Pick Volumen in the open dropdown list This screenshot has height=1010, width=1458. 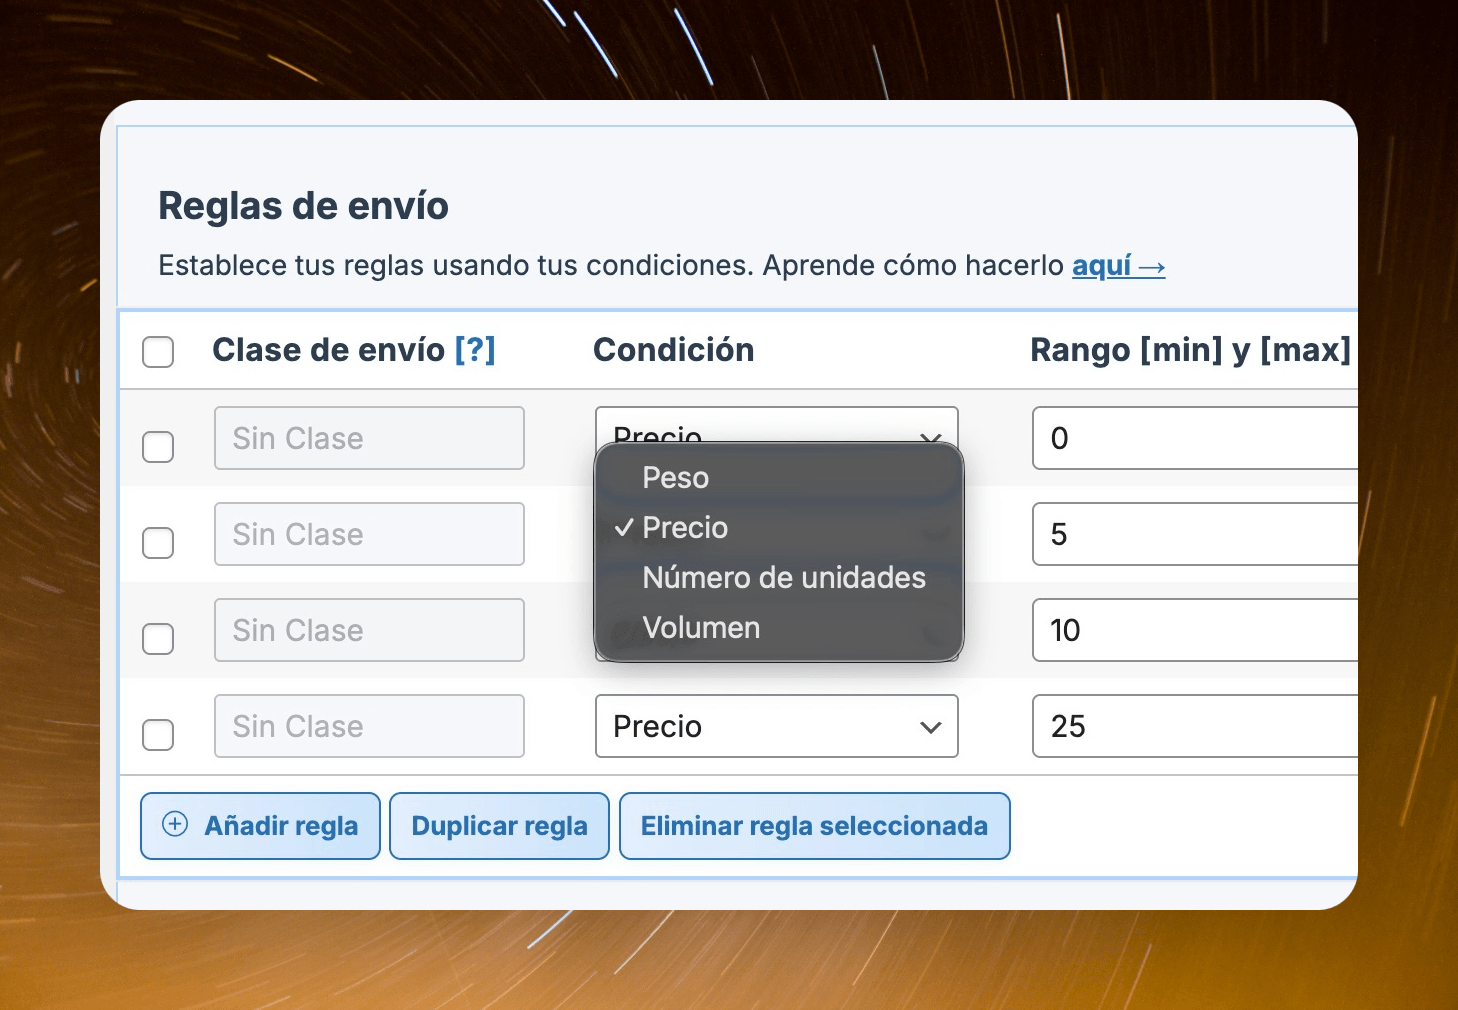pyautogui.click(x=701, y=628)
